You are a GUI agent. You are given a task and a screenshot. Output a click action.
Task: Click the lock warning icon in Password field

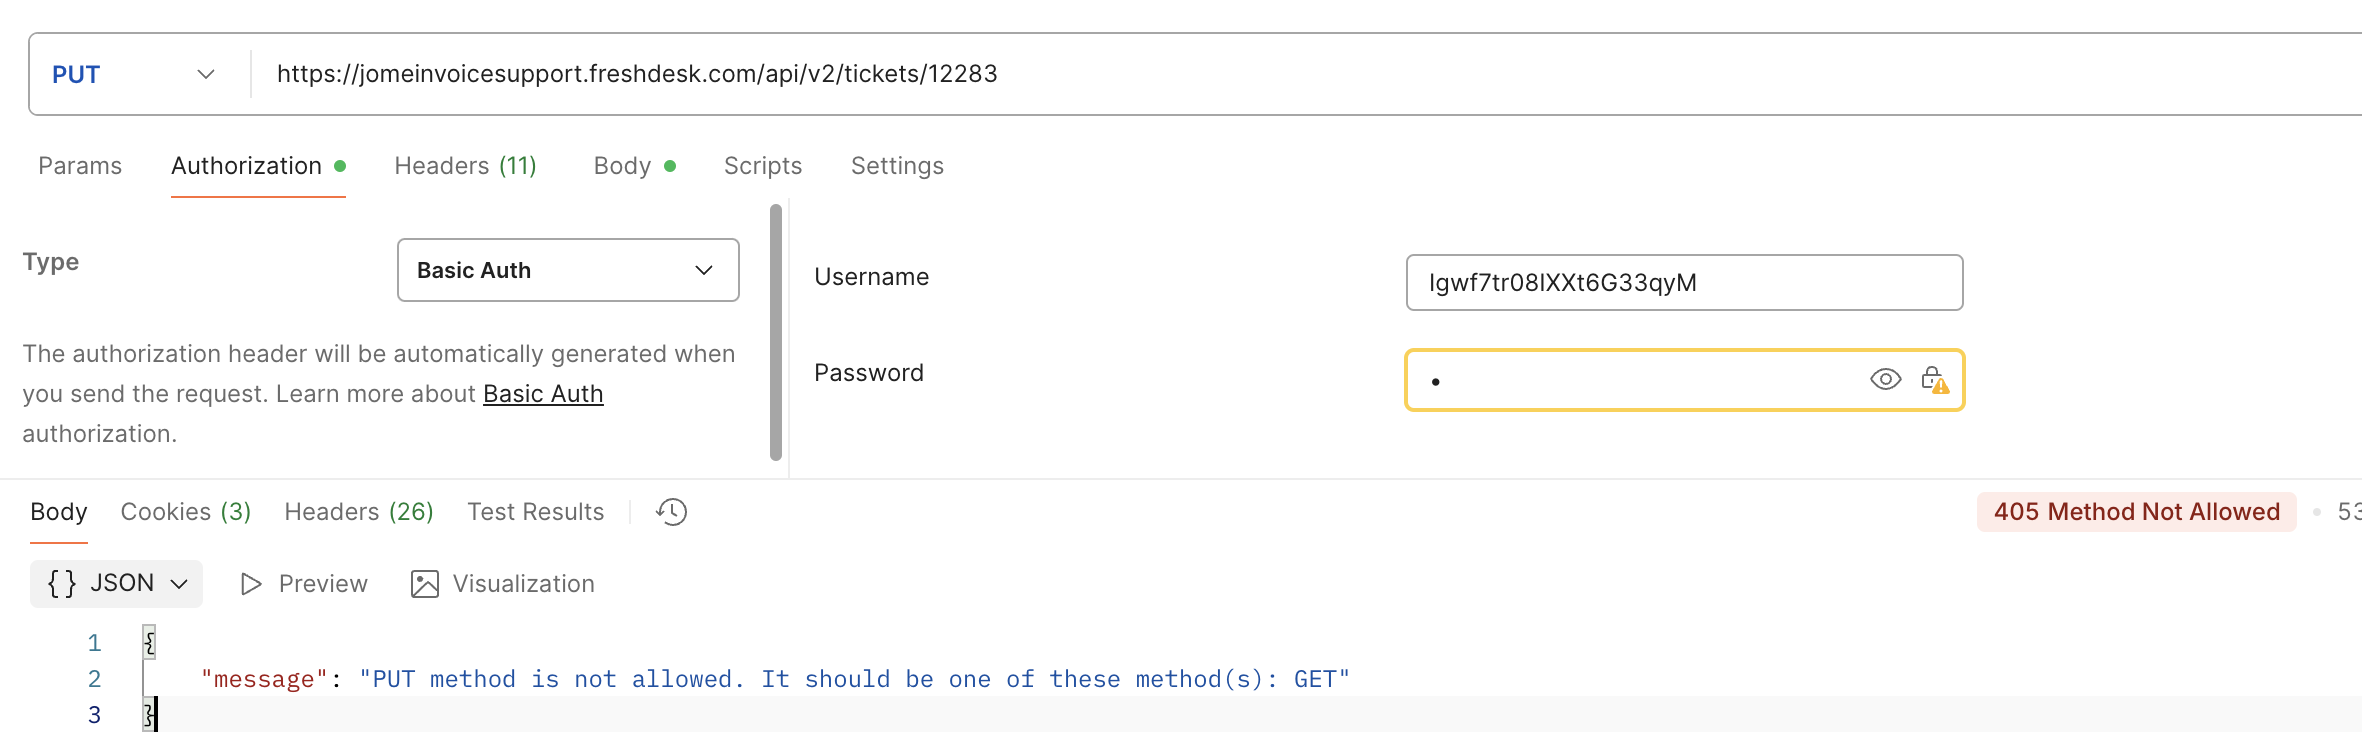point(1934,380)
